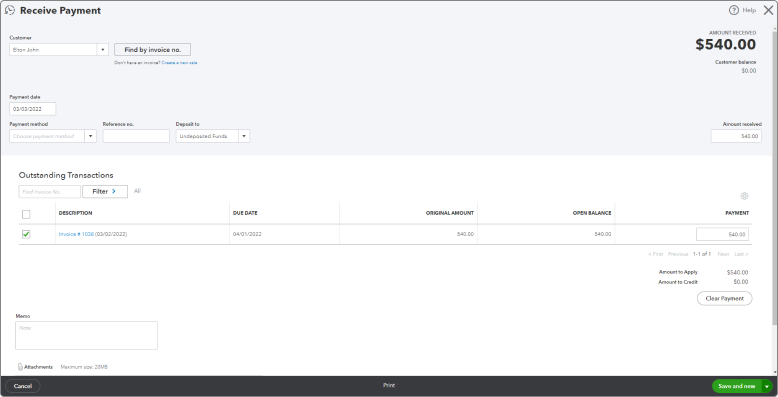This screenshot has width=778, height=397.
Task: Open the Payment method dropdown
Action: (x=90, y=136)
